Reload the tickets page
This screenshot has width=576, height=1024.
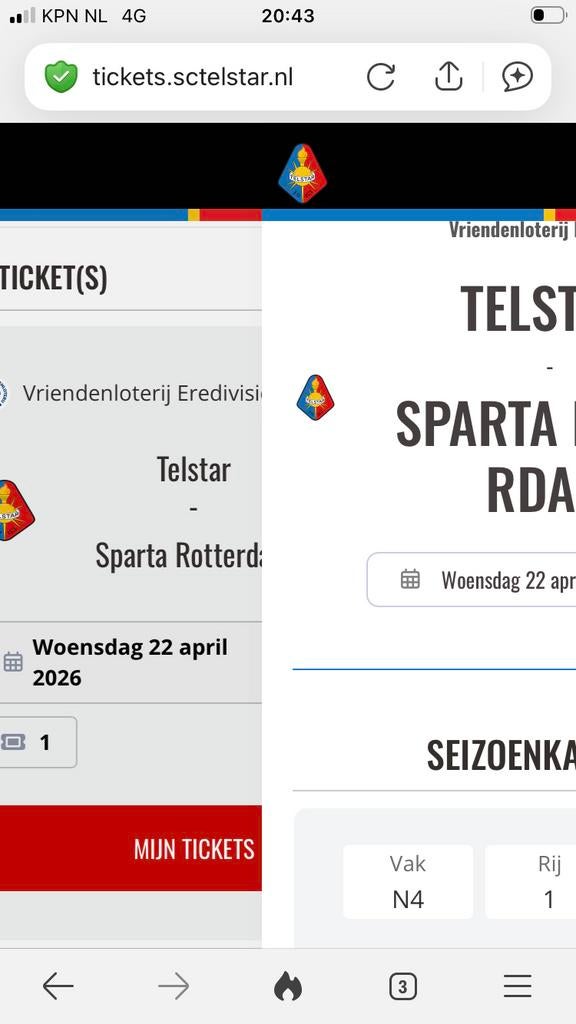[x=381, y=76]
